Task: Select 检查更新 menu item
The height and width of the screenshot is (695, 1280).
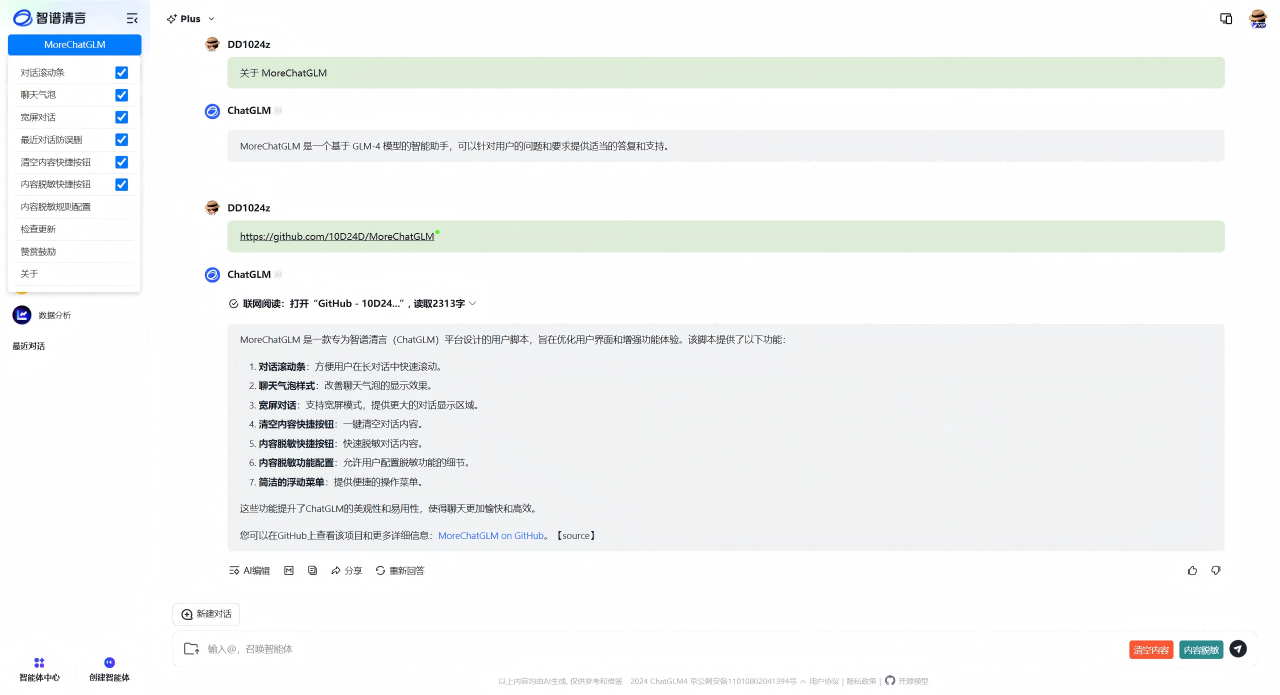Action: point(74,229)
